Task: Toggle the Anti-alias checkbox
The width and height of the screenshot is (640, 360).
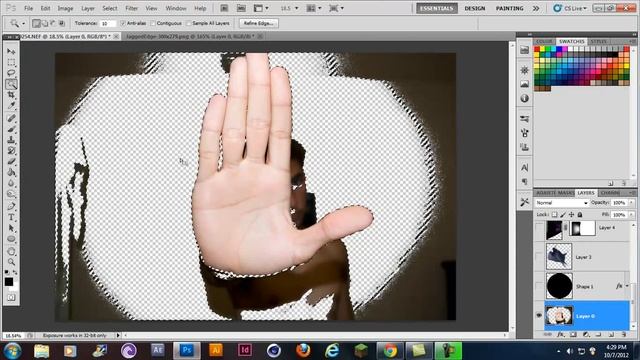Action: click(123, 23)
